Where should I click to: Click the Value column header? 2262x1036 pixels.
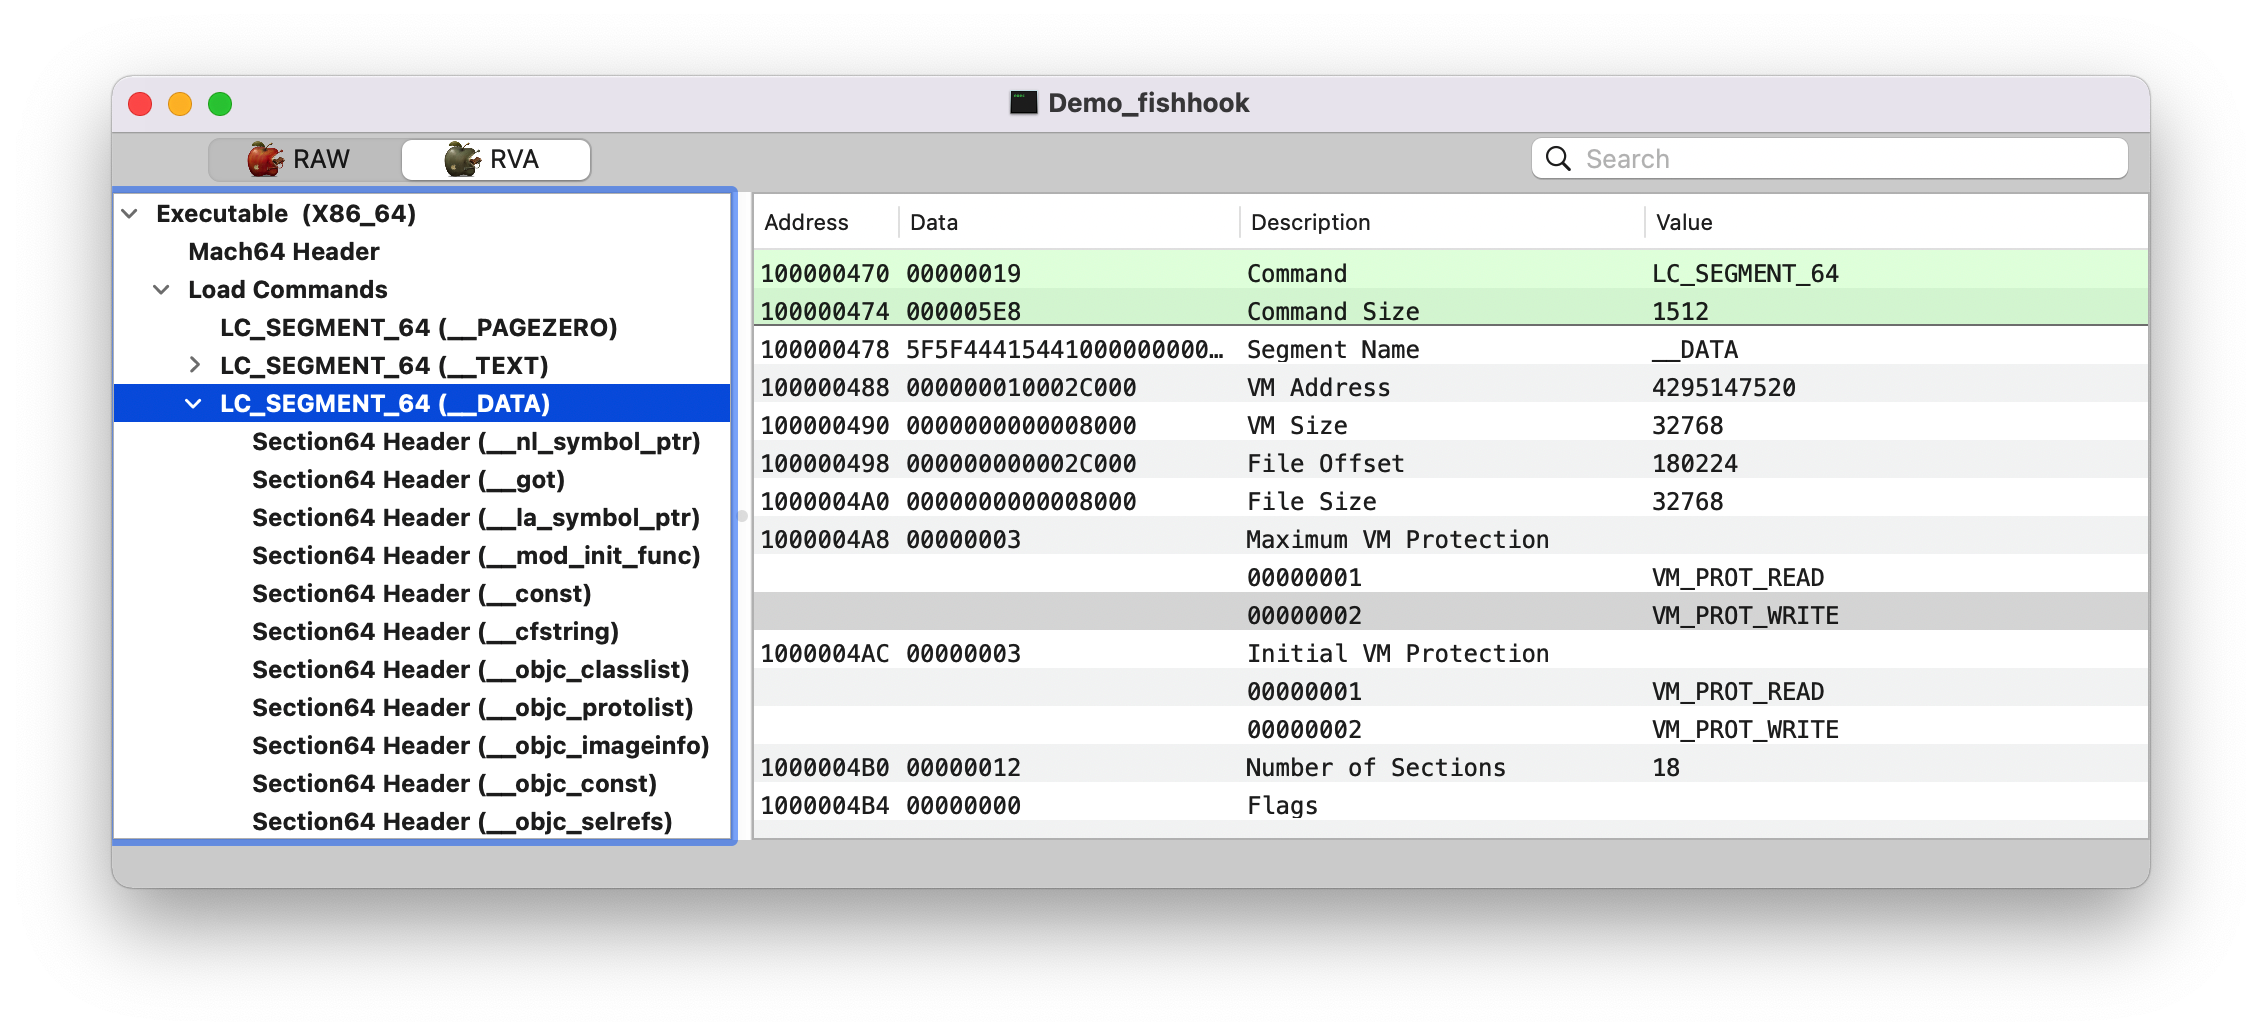pos(1896,222)
